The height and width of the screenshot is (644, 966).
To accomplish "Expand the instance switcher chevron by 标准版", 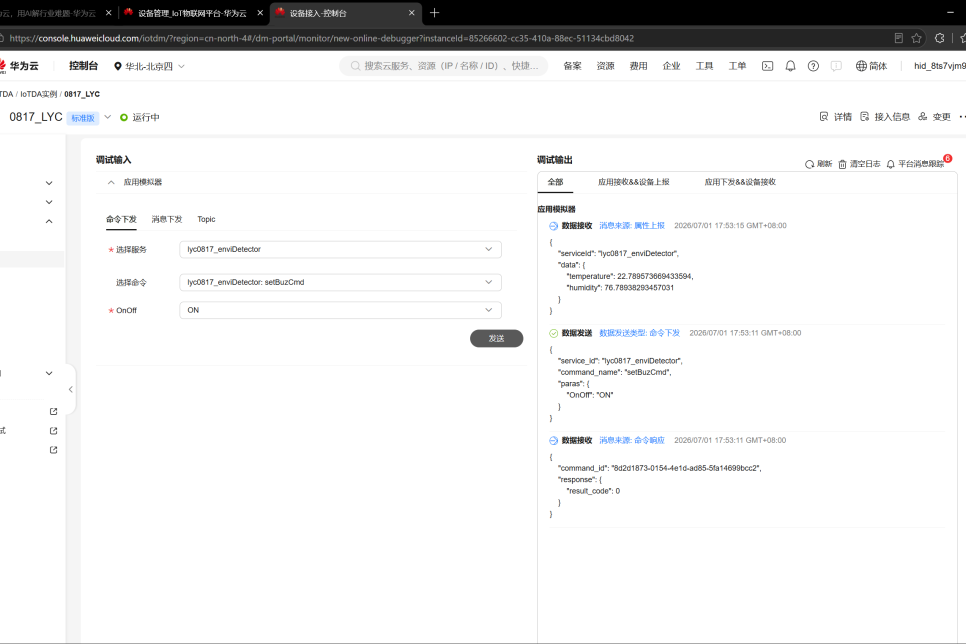I will (x=107, y=117).
